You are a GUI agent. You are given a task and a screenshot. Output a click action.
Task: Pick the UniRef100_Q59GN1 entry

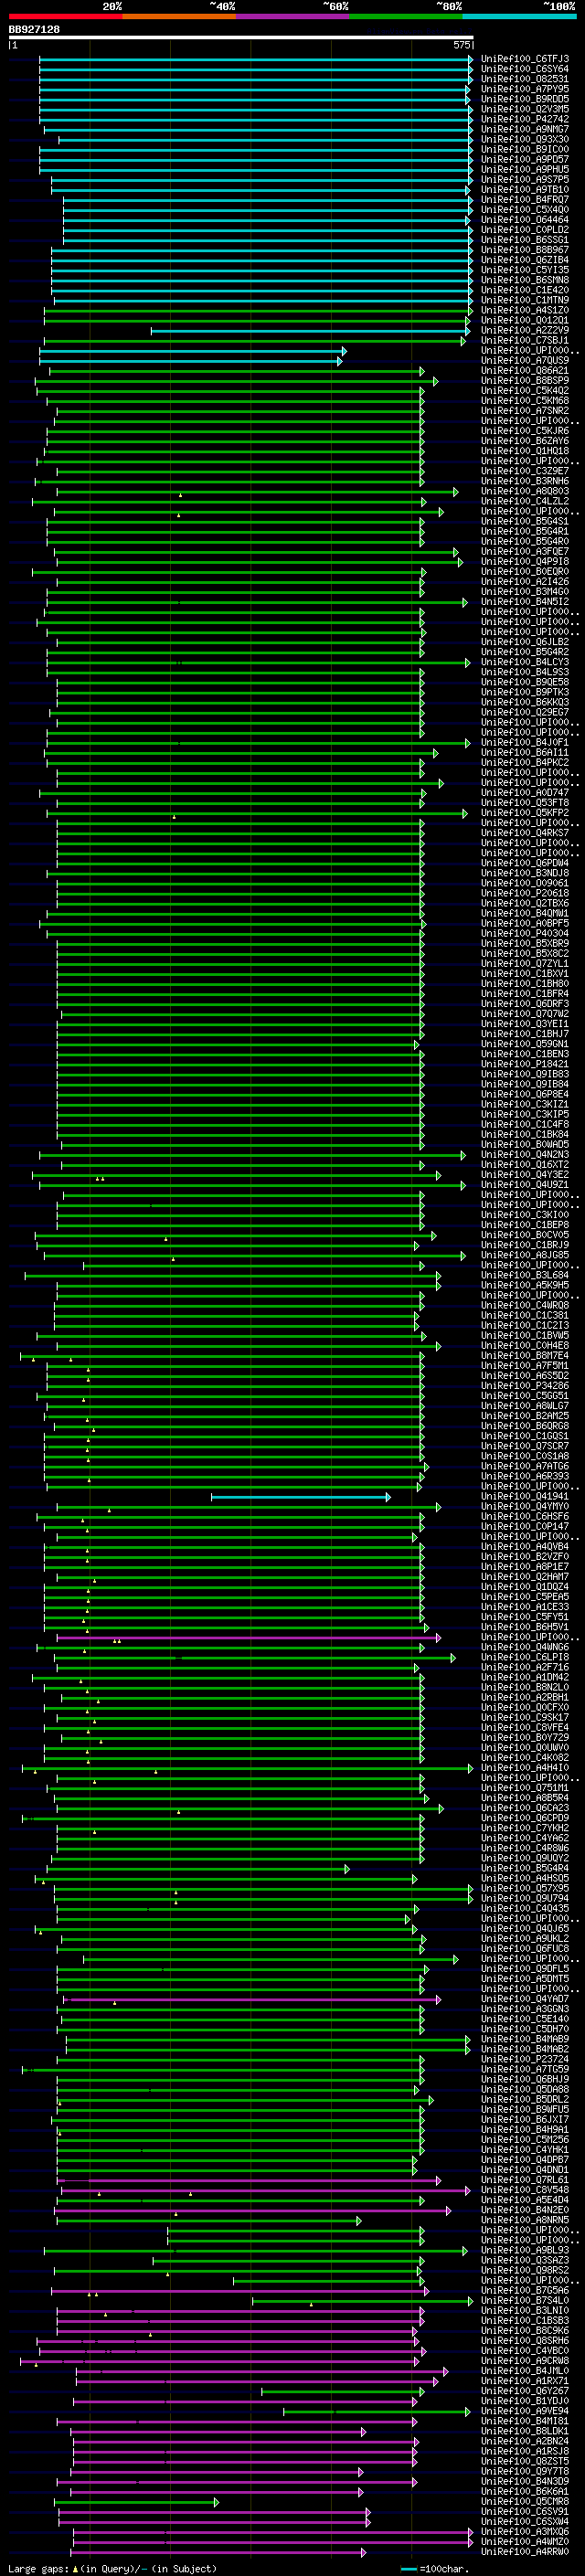click(x=525, y=1044)
